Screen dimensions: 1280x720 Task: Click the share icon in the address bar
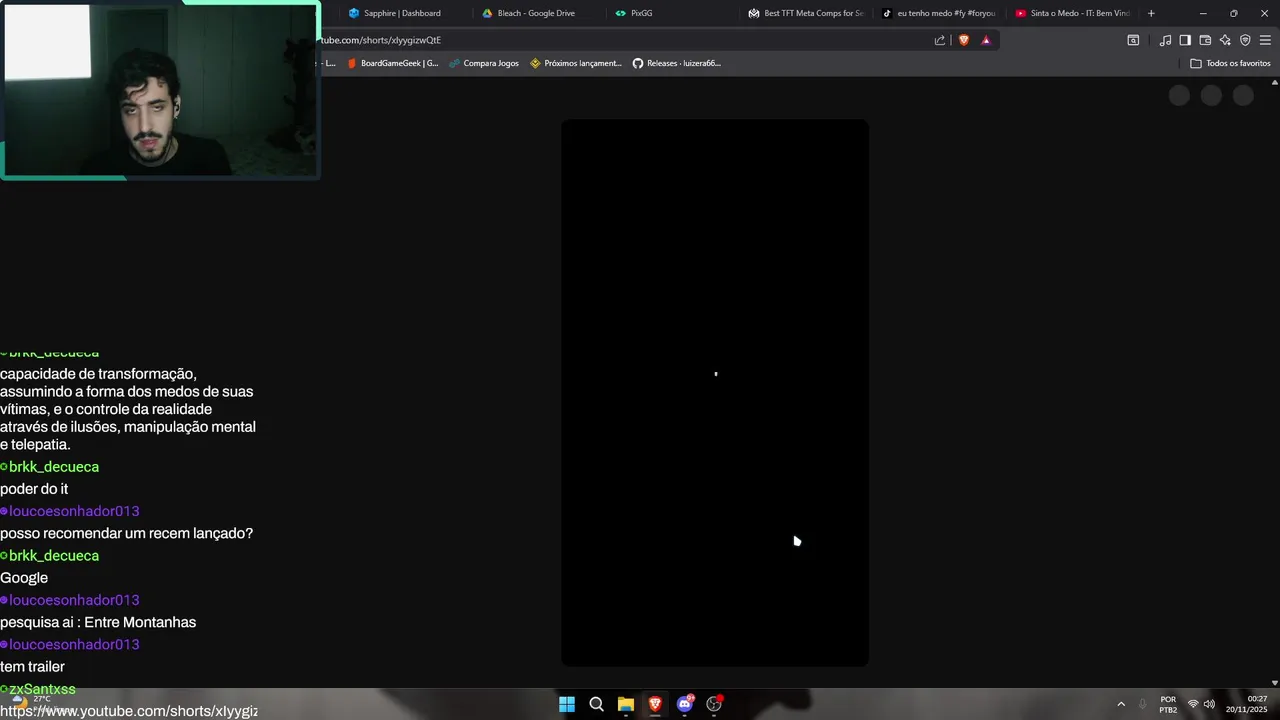(940, 40)
